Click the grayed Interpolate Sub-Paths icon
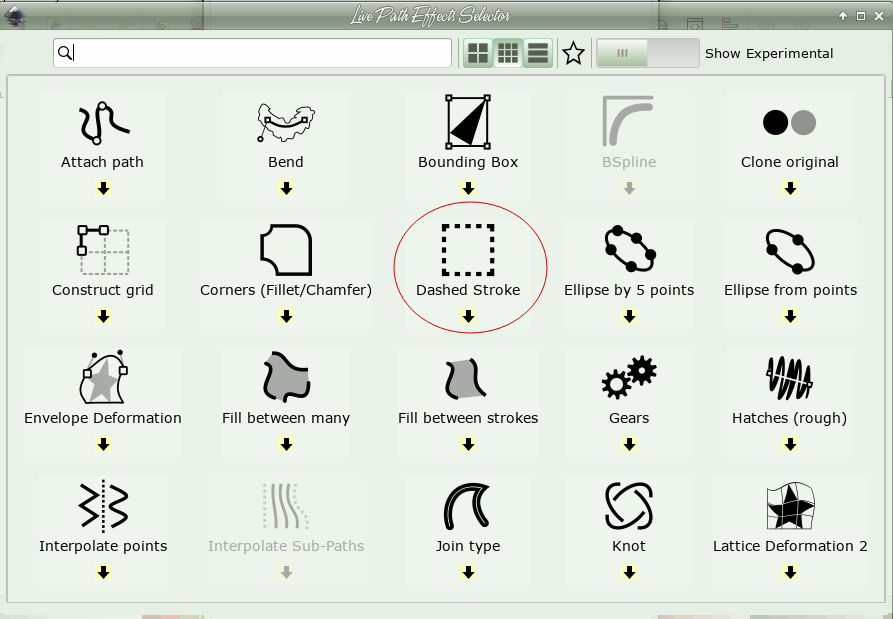This screenshot has width=893, height=619. (286, 505)
